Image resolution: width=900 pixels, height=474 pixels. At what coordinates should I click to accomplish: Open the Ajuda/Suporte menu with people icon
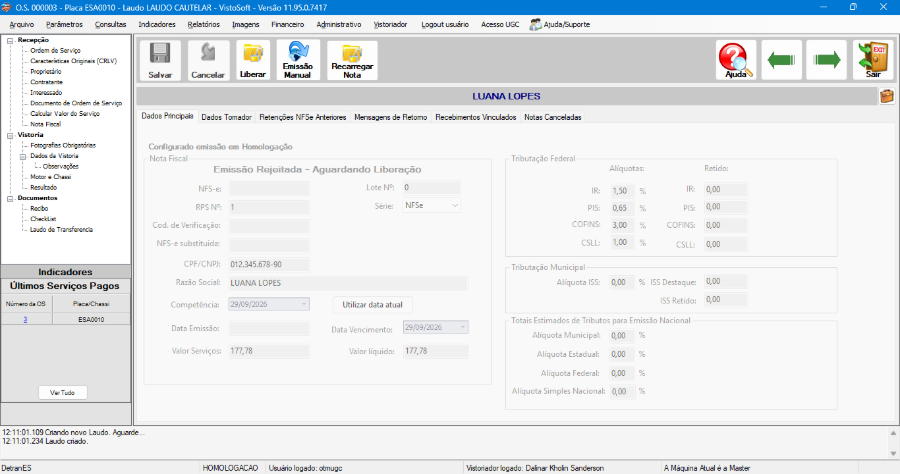click(560, 25)
